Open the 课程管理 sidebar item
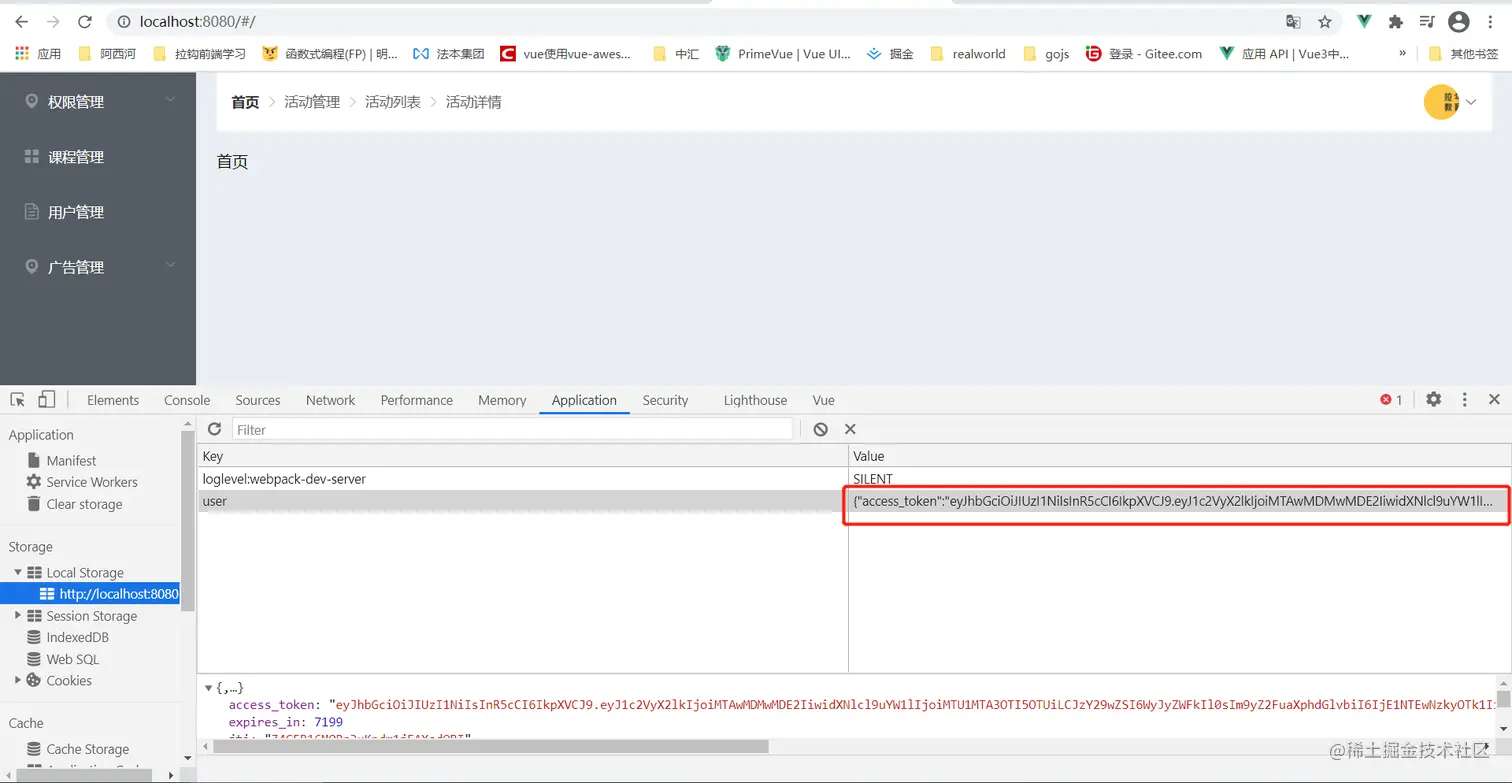1512x783 pixels. tap(98, 157)
